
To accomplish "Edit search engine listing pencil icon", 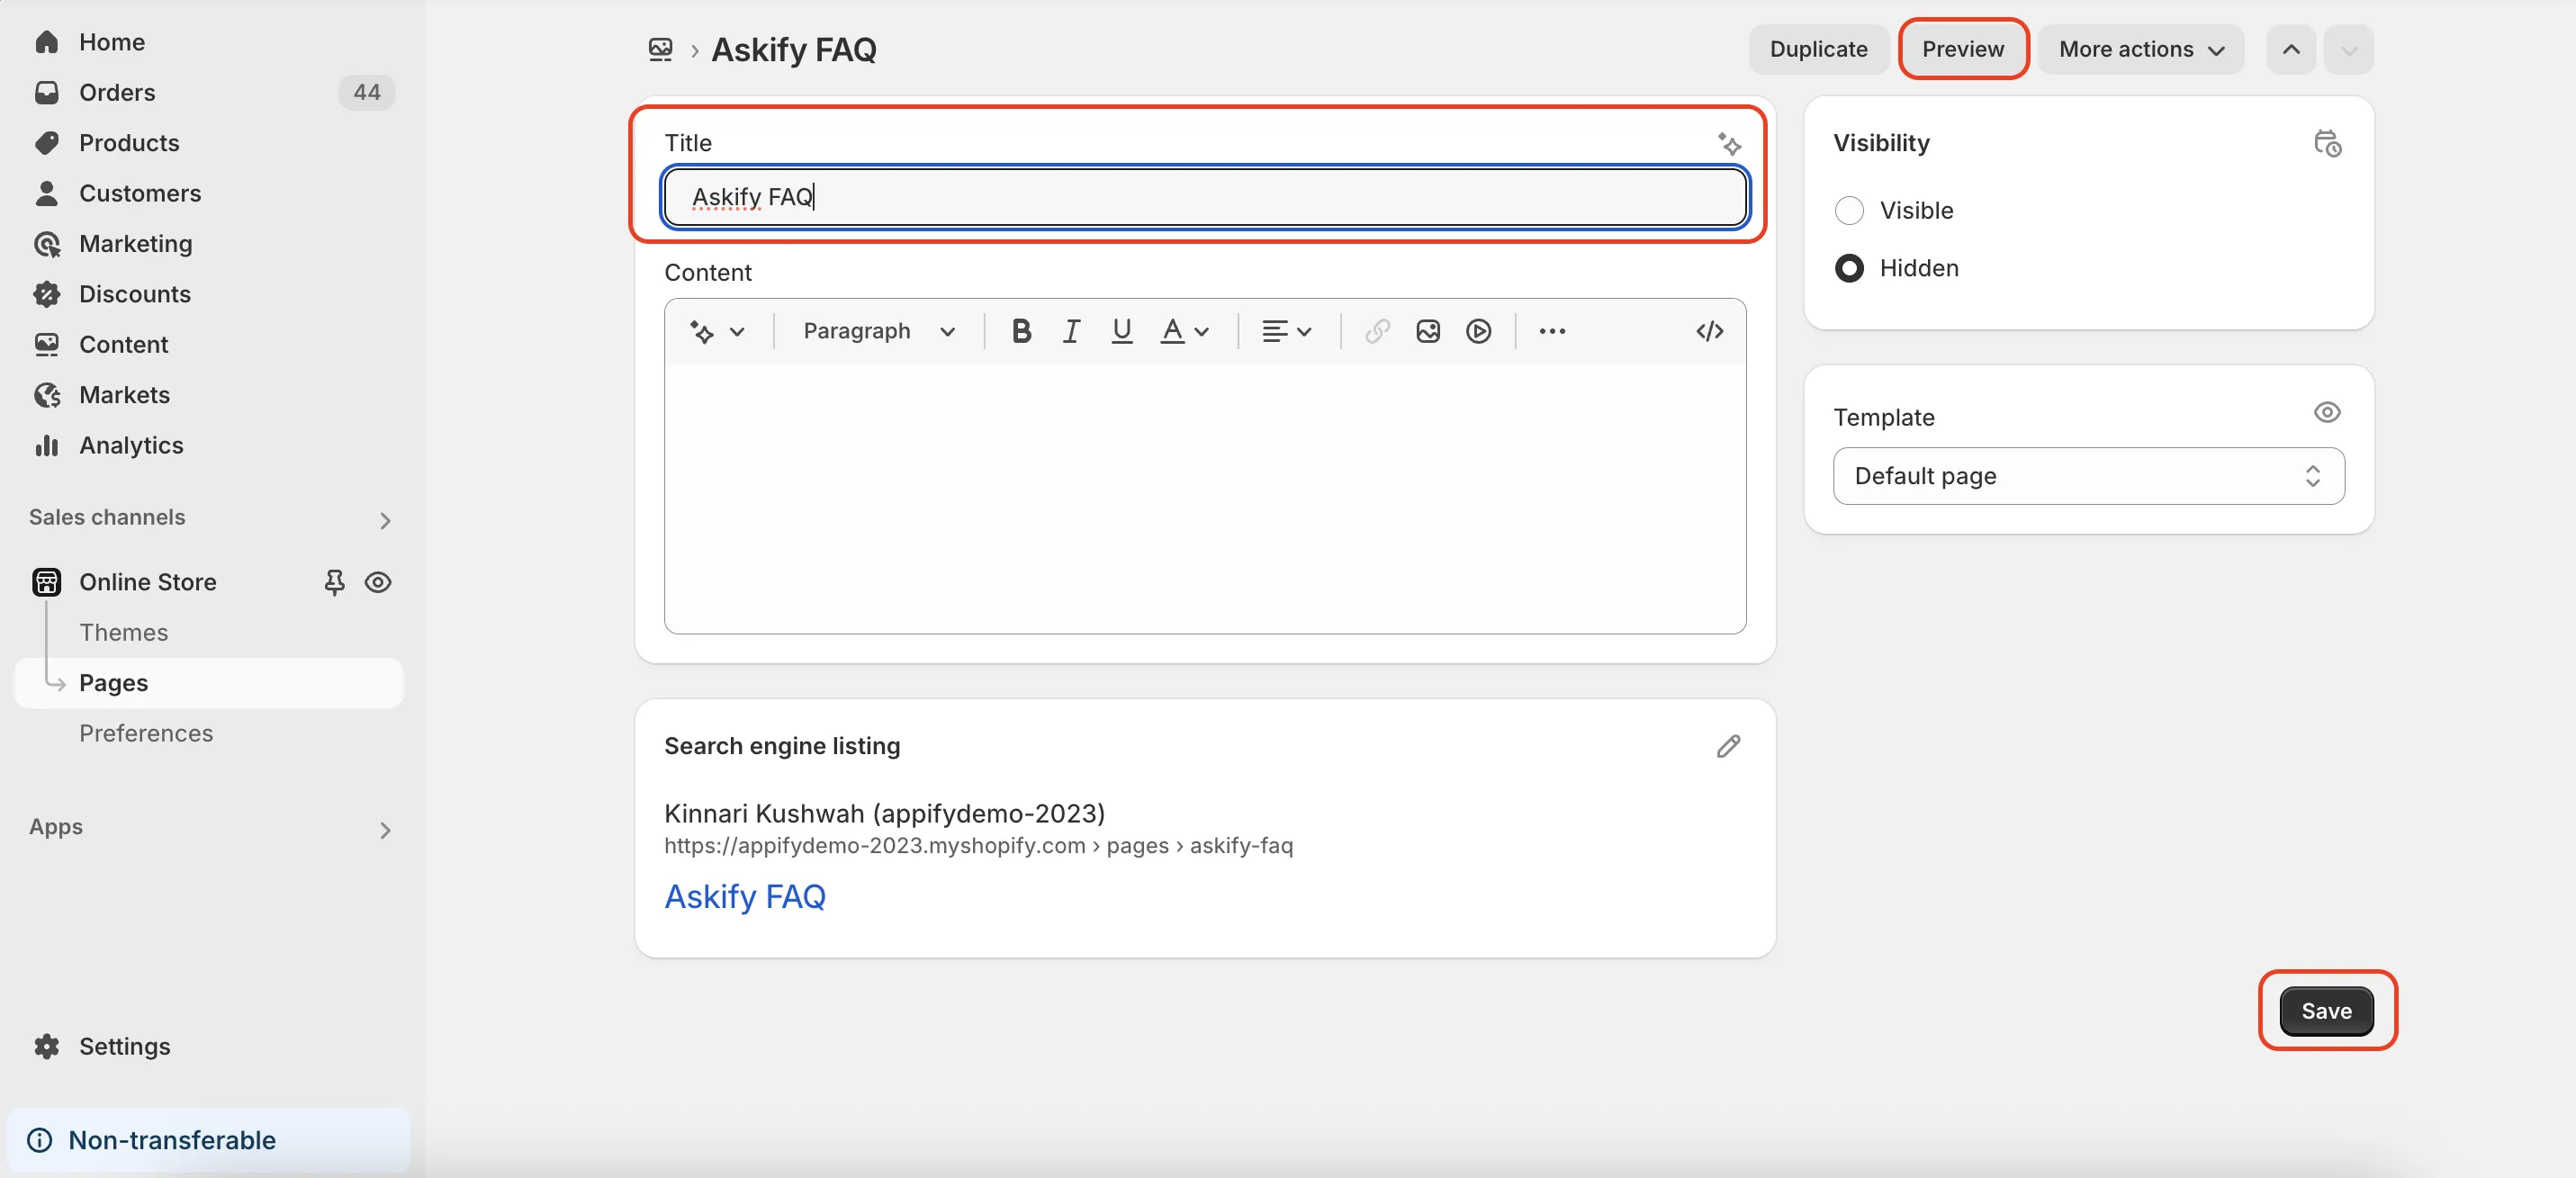I will coord(1728,746).
